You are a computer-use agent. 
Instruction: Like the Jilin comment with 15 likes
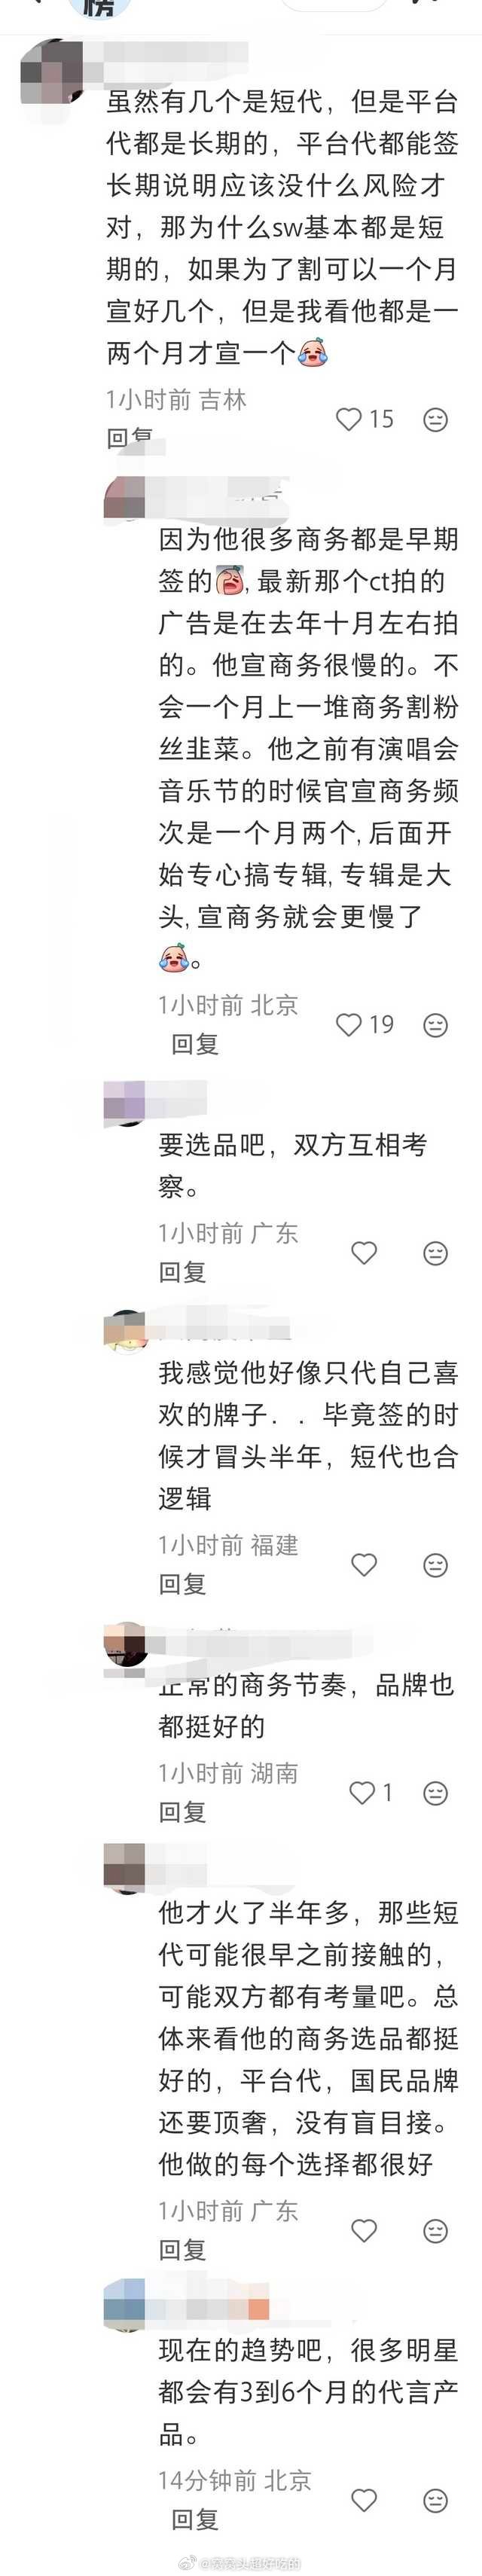click(x=348, y=419)
